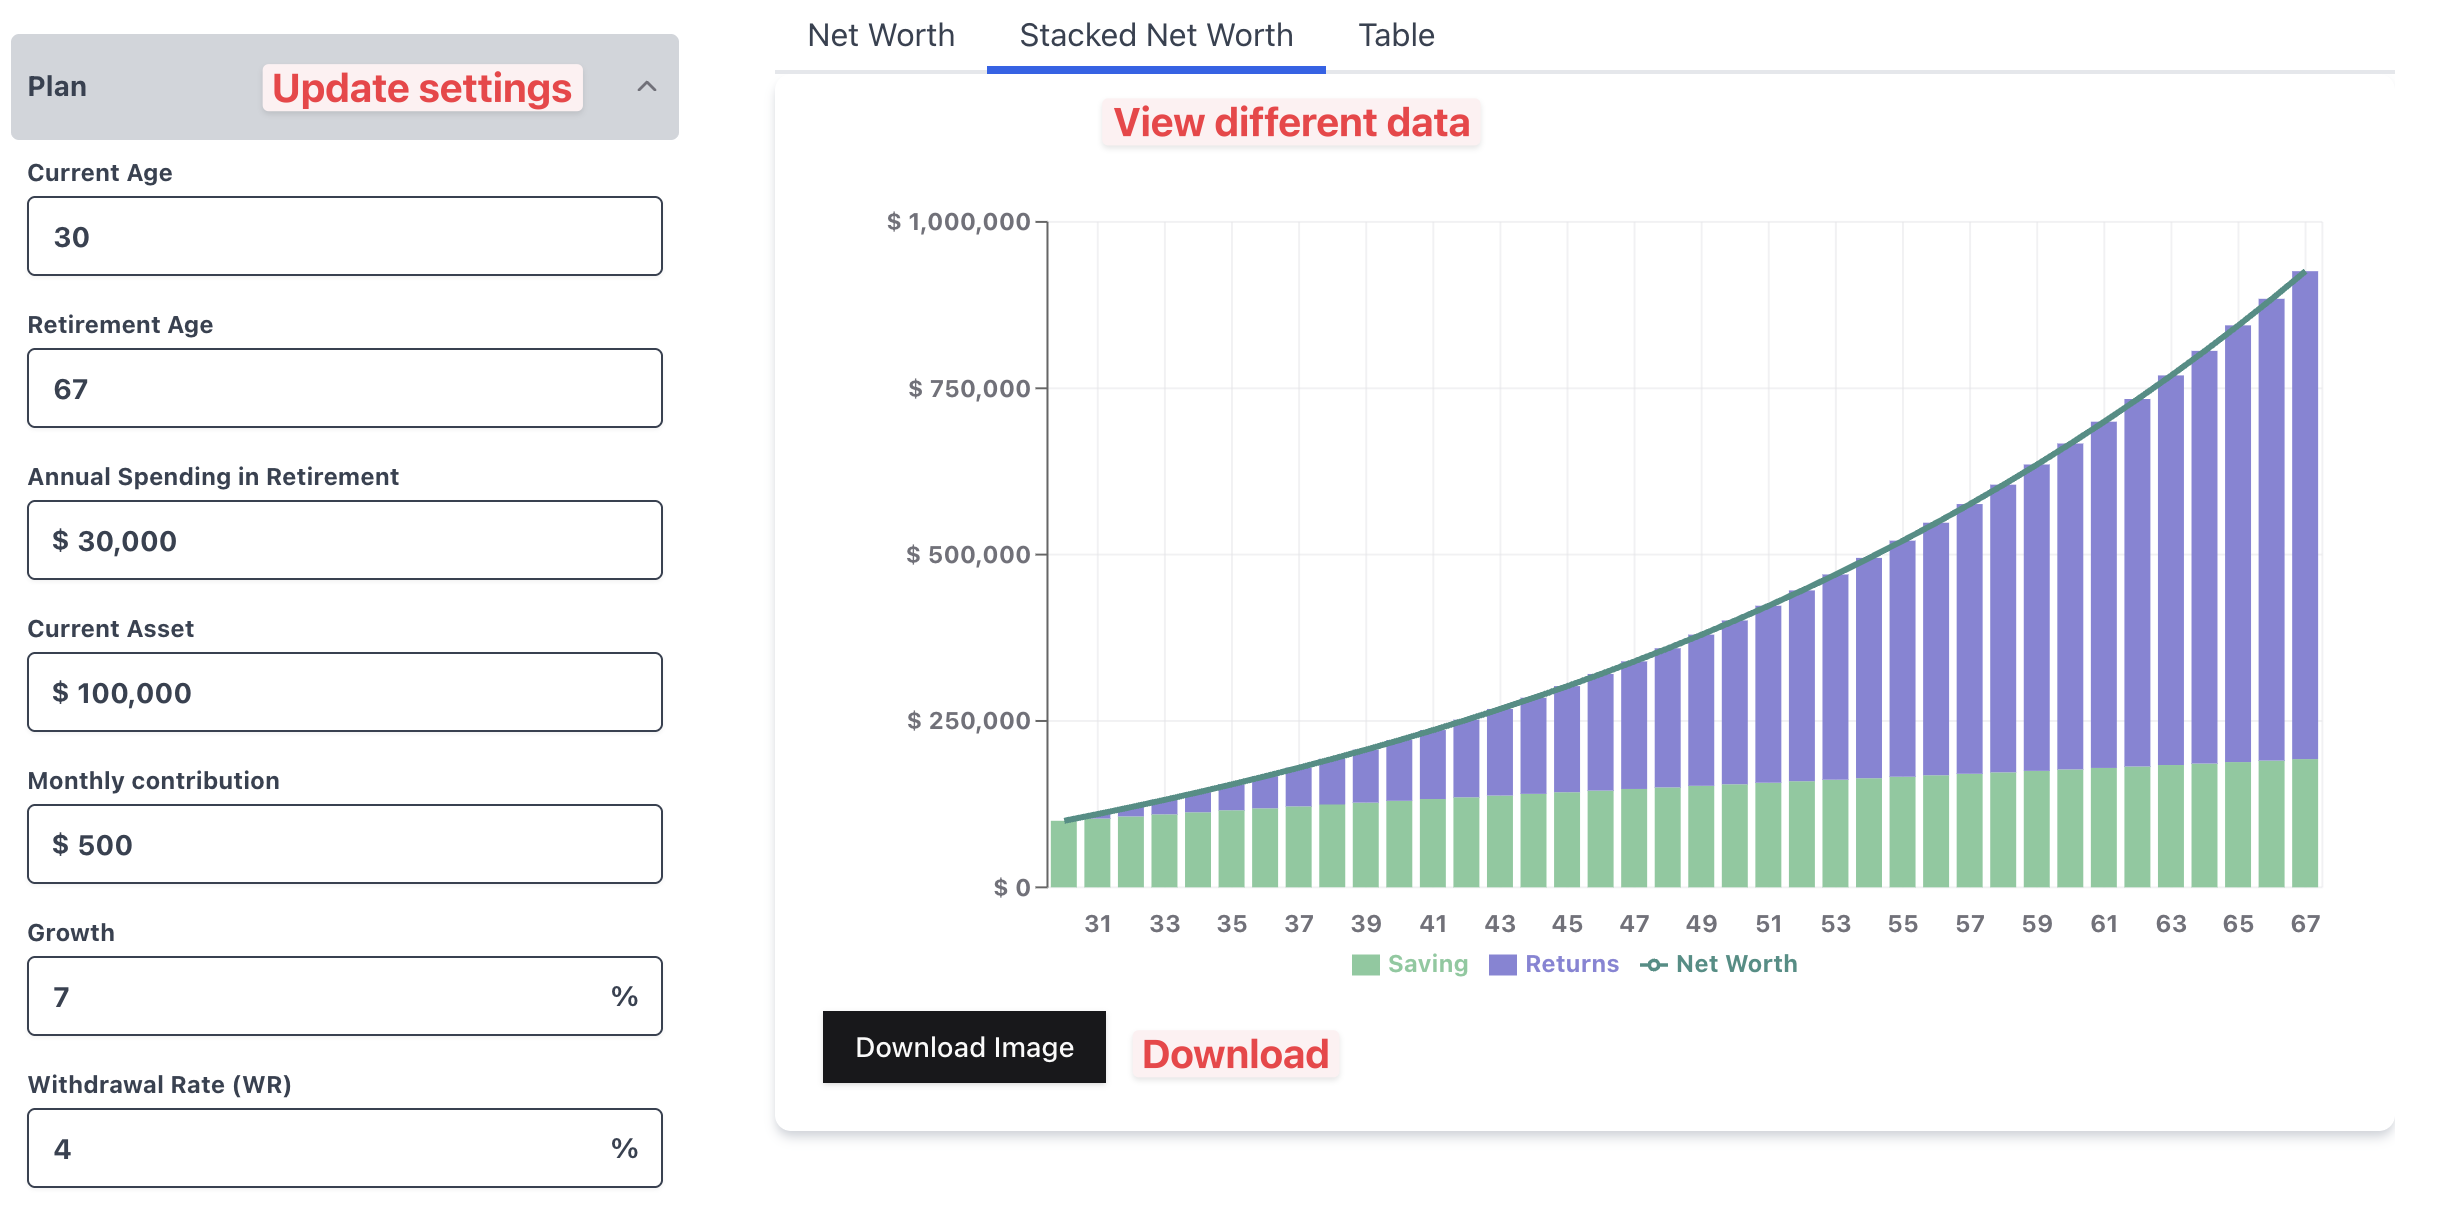
Task: Click the Download Image button
Action: pos(964,1047)
